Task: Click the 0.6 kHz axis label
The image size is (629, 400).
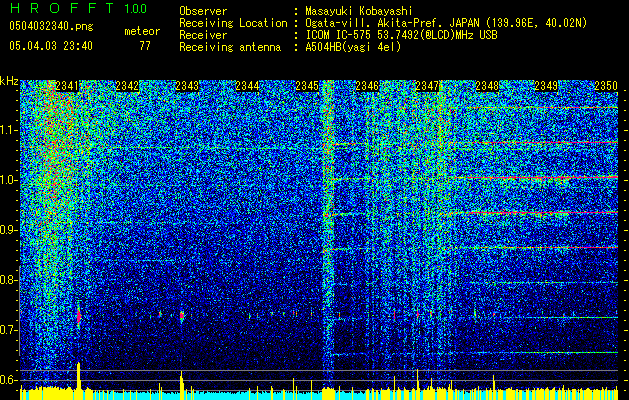Action: tap(9, 380)
